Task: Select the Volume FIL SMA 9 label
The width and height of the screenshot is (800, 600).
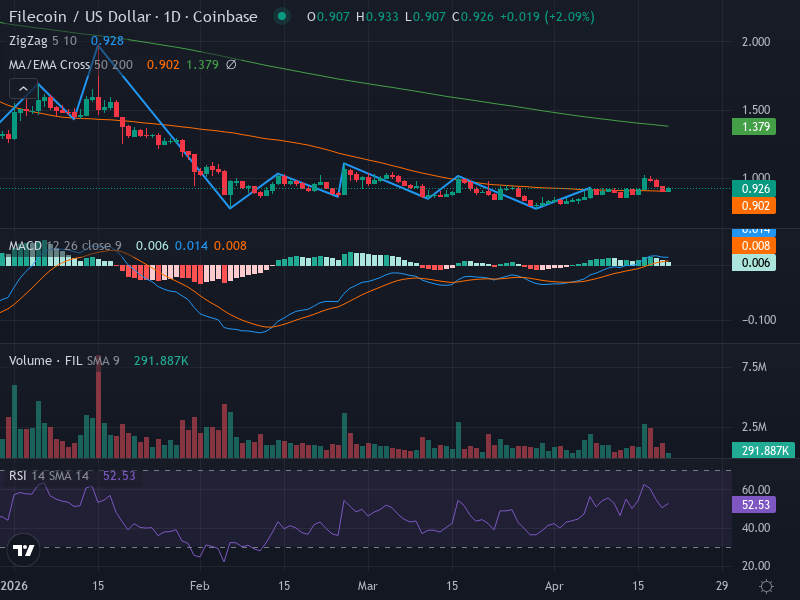Action: pyautogui.click(x=64, y=361)
